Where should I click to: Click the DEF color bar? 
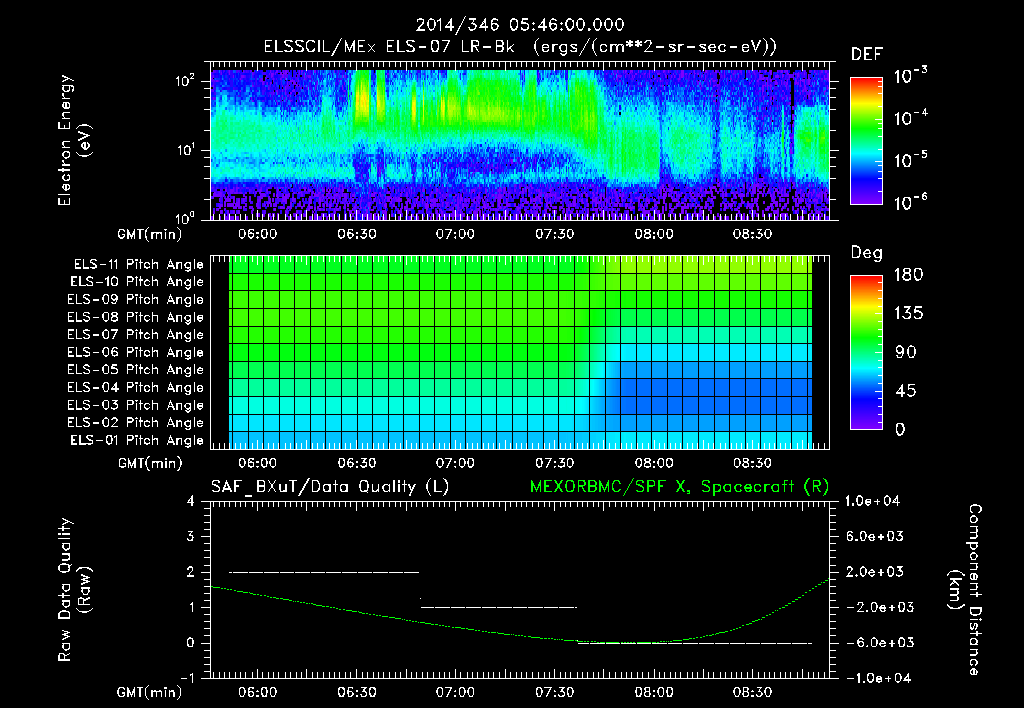866,140
